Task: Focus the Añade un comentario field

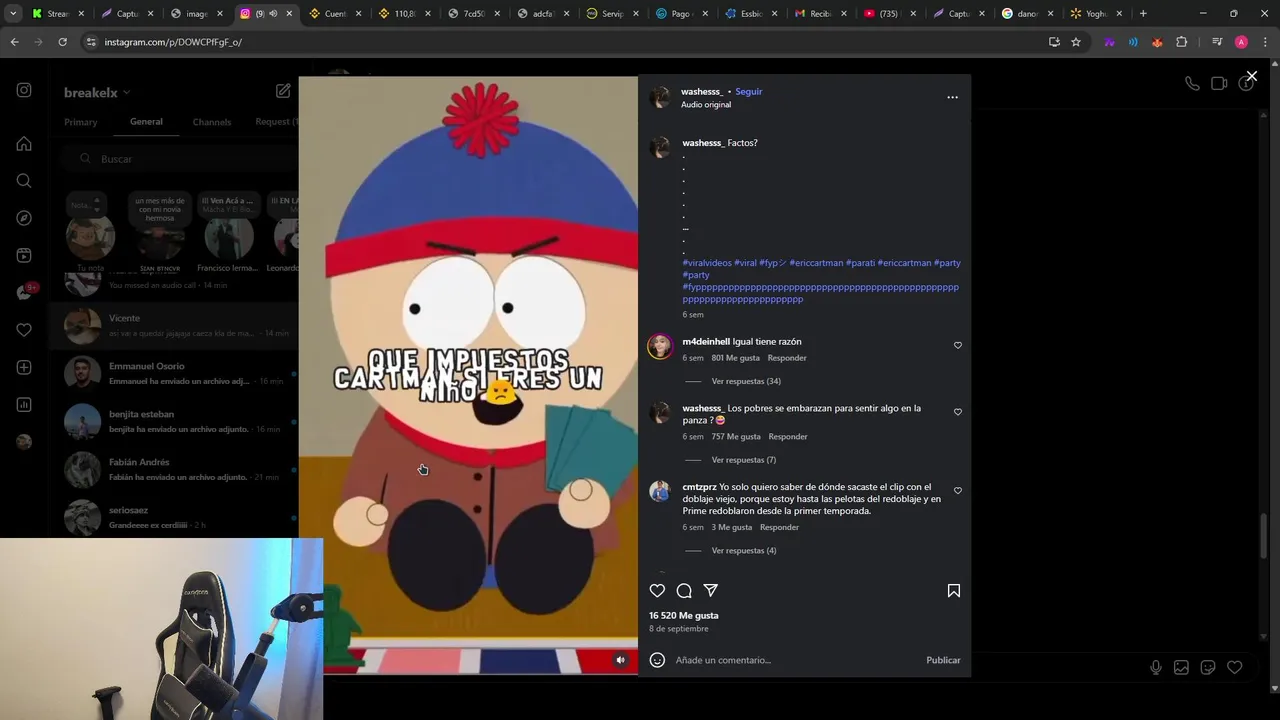Action: [795, 660]
